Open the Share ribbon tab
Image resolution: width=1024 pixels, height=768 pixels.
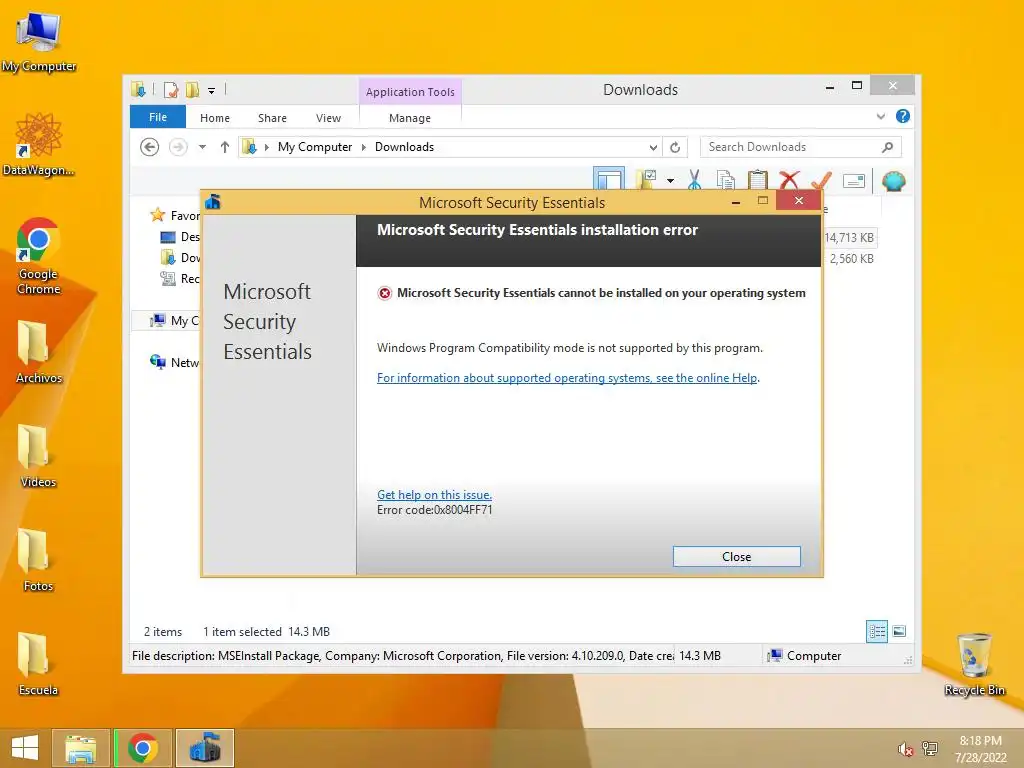coord(272,118)
